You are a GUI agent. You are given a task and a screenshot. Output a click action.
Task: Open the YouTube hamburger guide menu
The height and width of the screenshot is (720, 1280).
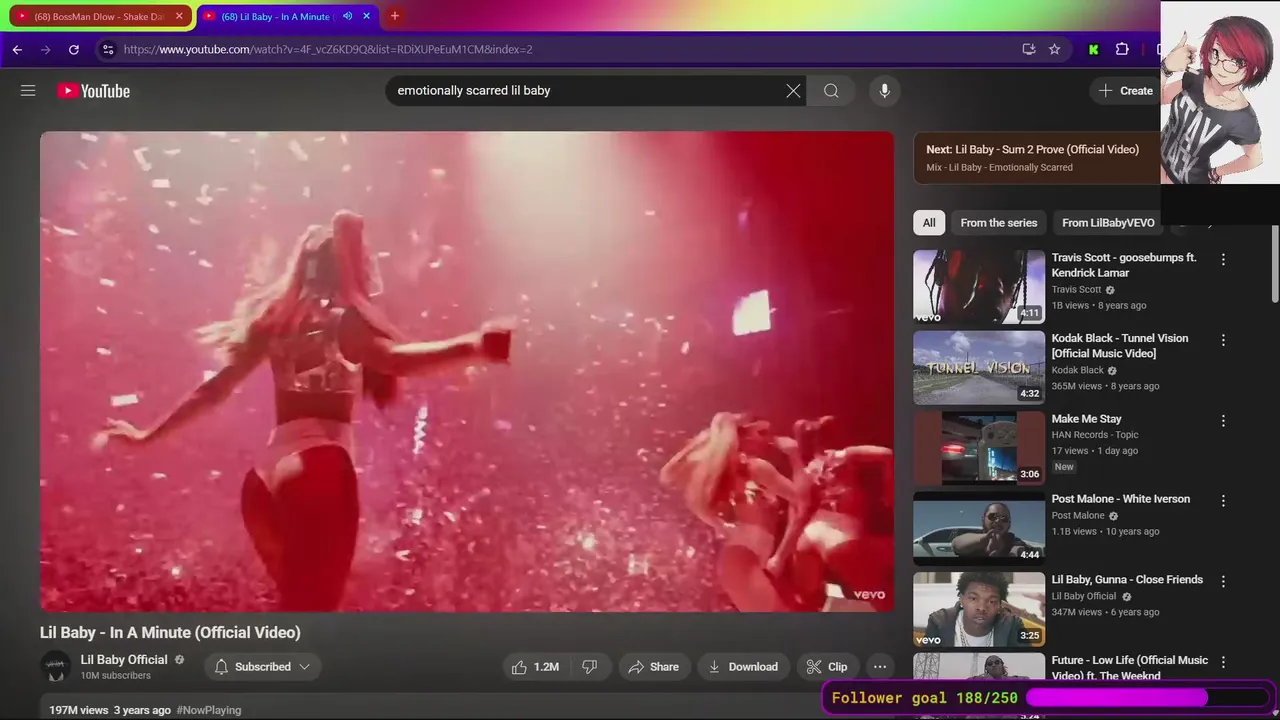click(28, 91)
